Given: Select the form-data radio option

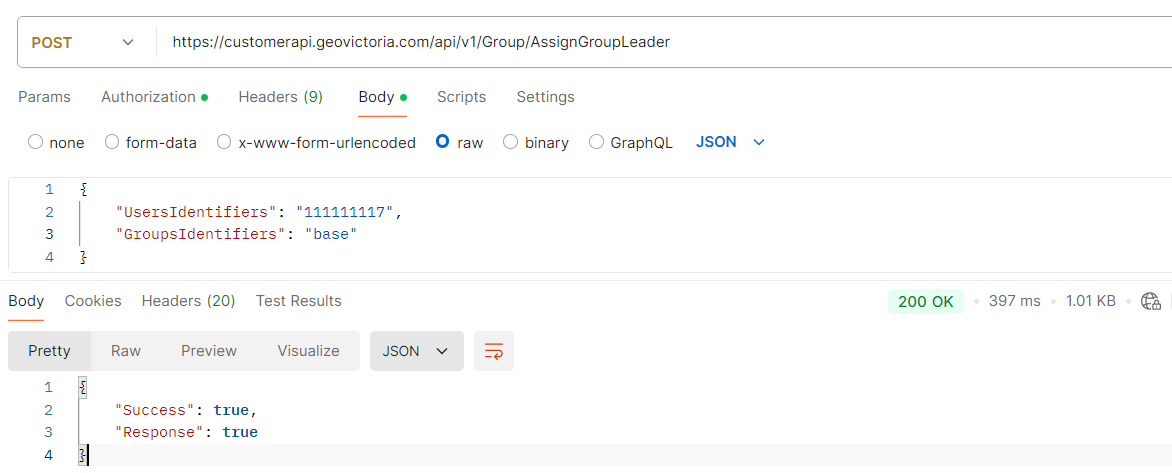Looking at the screenshot, I should pyautogui.click(x=112, y=142).
